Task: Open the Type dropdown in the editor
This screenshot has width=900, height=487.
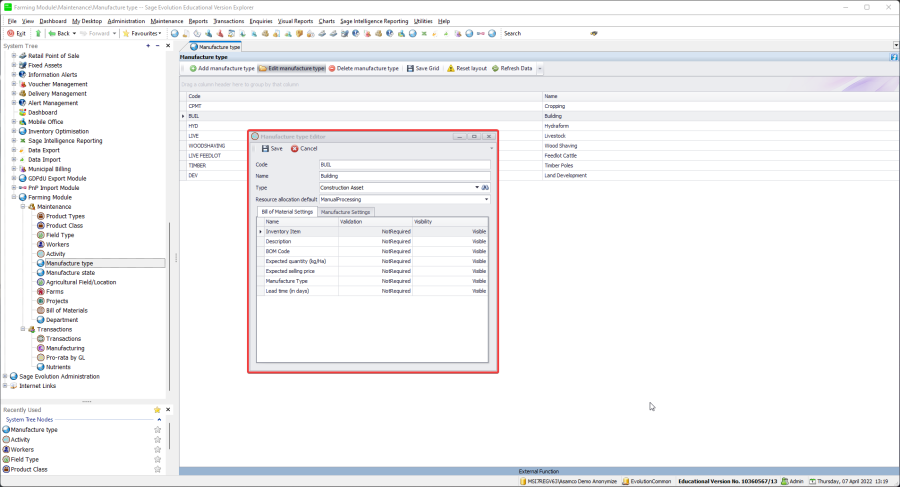Action: 476,187
